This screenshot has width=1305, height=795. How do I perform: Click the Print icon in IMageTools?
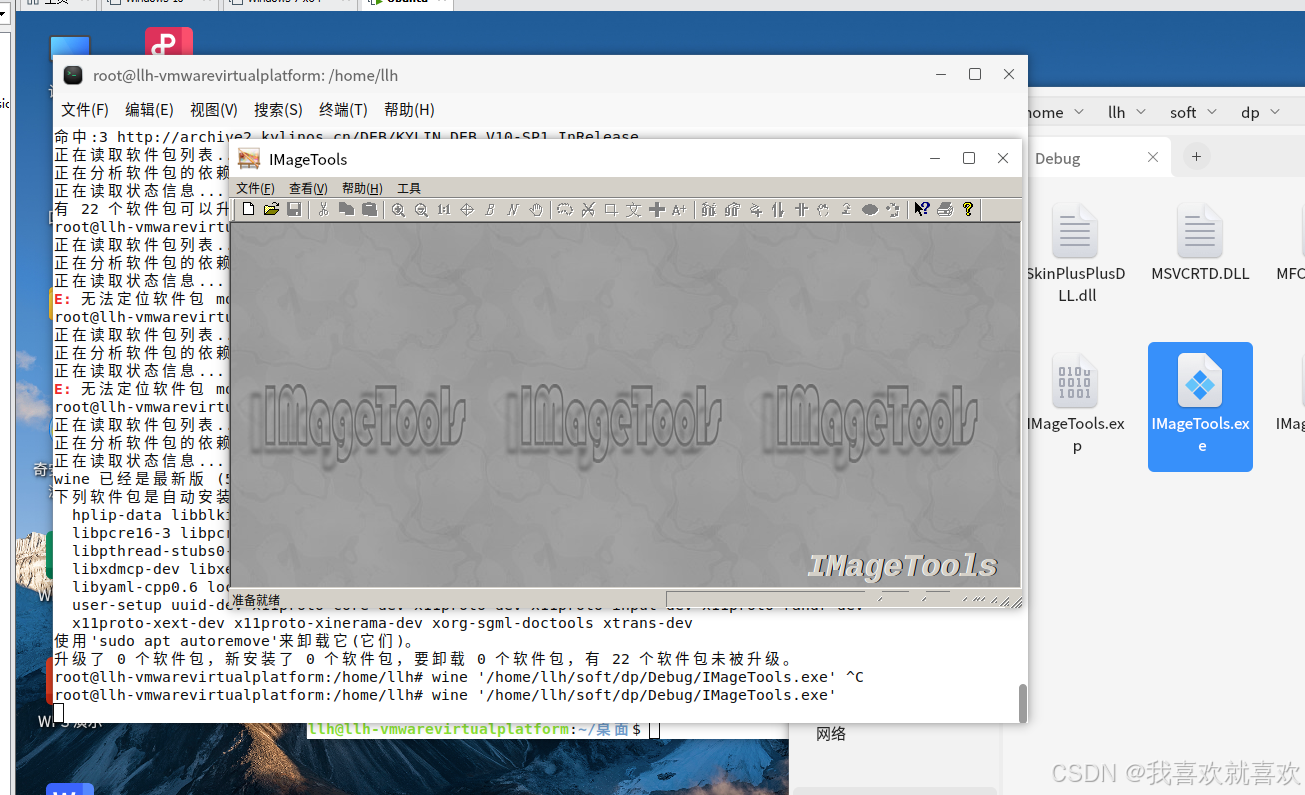[945, 209]
